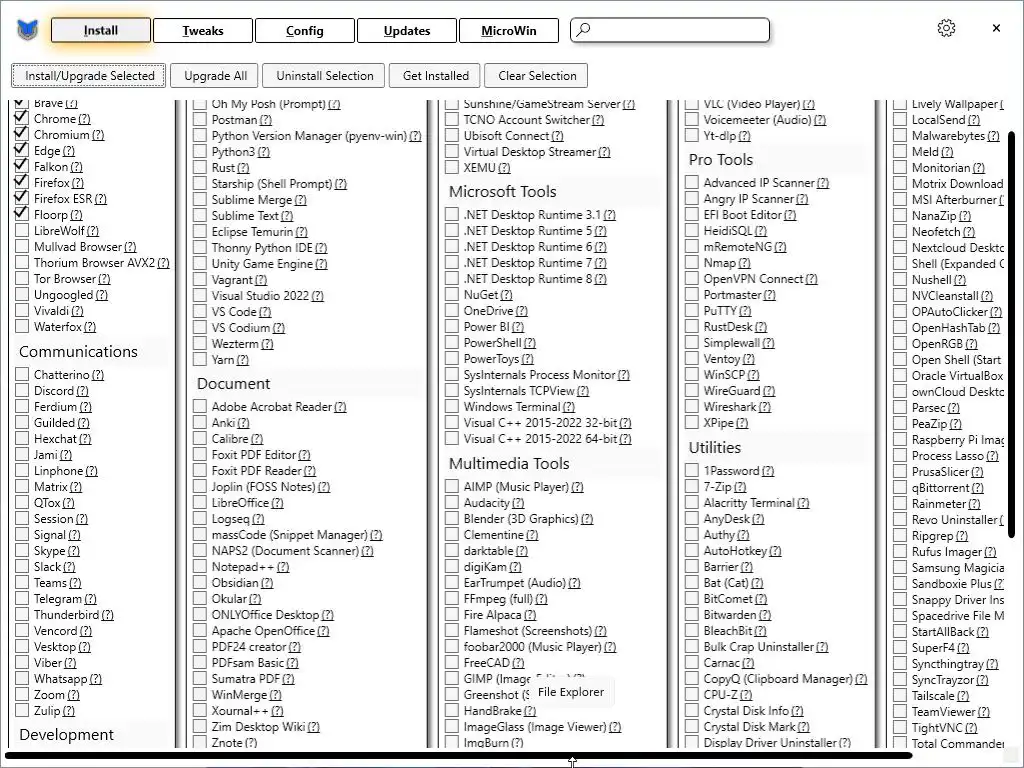Click the Clear Selection button

click(x=537, y=76)
